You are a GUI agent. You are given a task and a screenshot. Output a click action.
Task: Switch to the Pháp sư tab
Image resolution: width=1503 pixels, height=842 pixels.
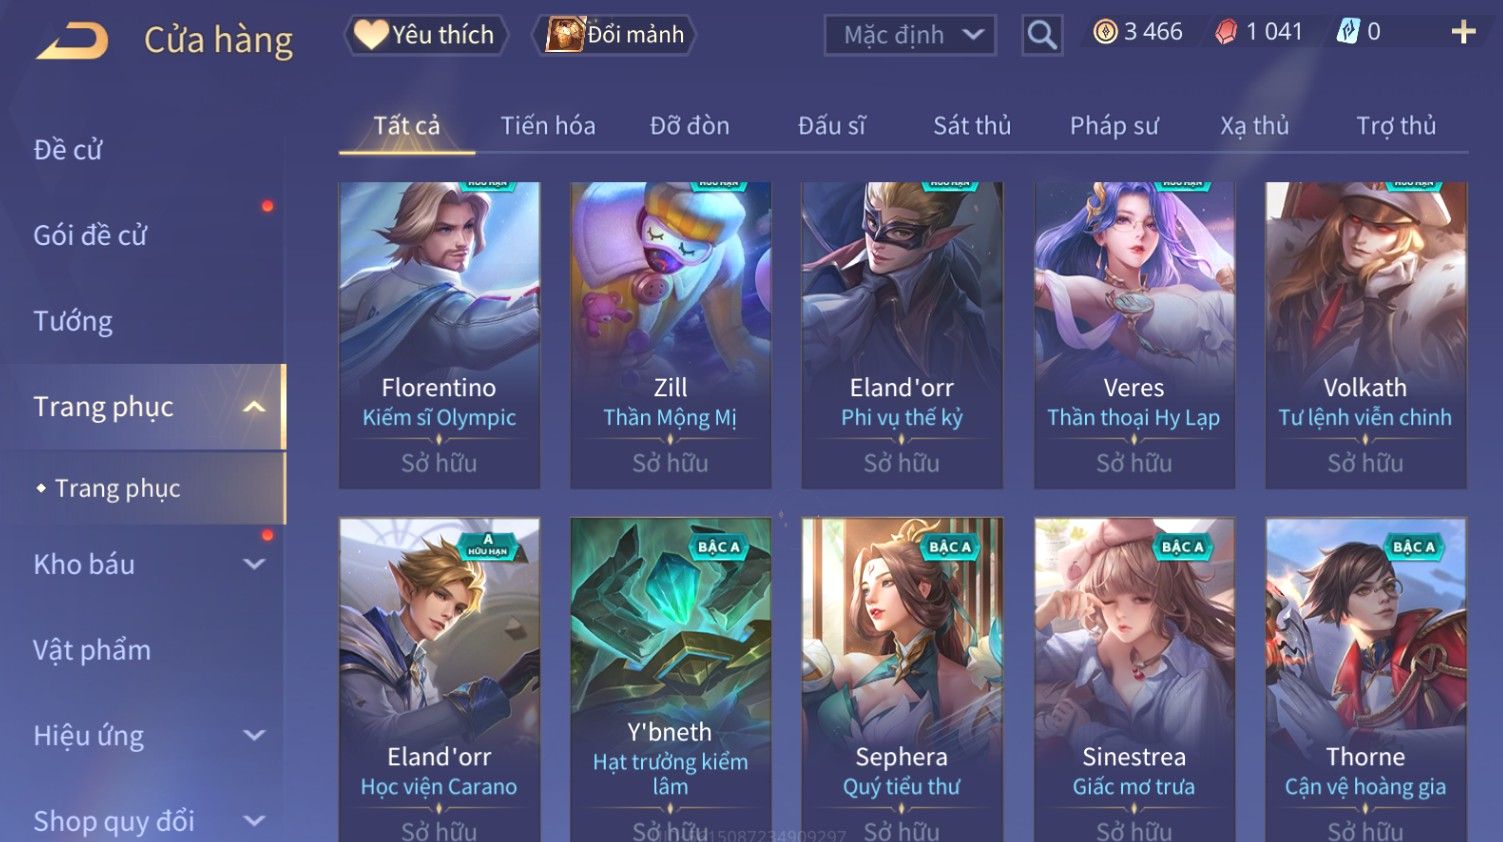coord(1114,126)
